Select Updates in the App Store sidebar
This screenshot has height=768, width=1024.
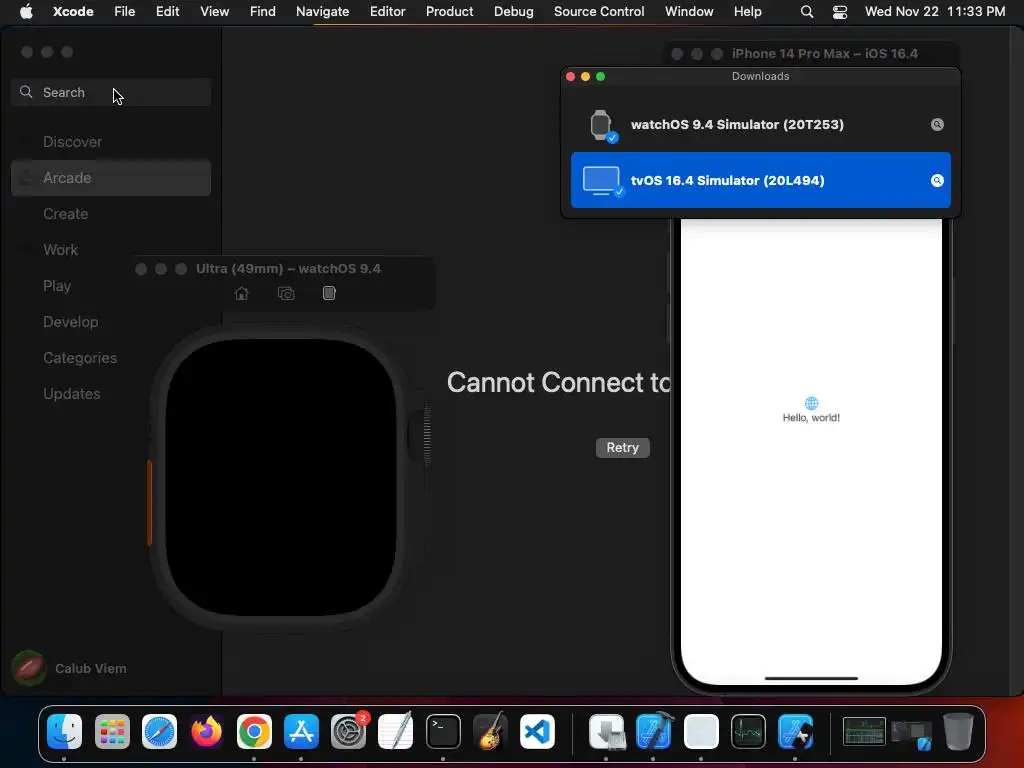[x=72, y=394]
